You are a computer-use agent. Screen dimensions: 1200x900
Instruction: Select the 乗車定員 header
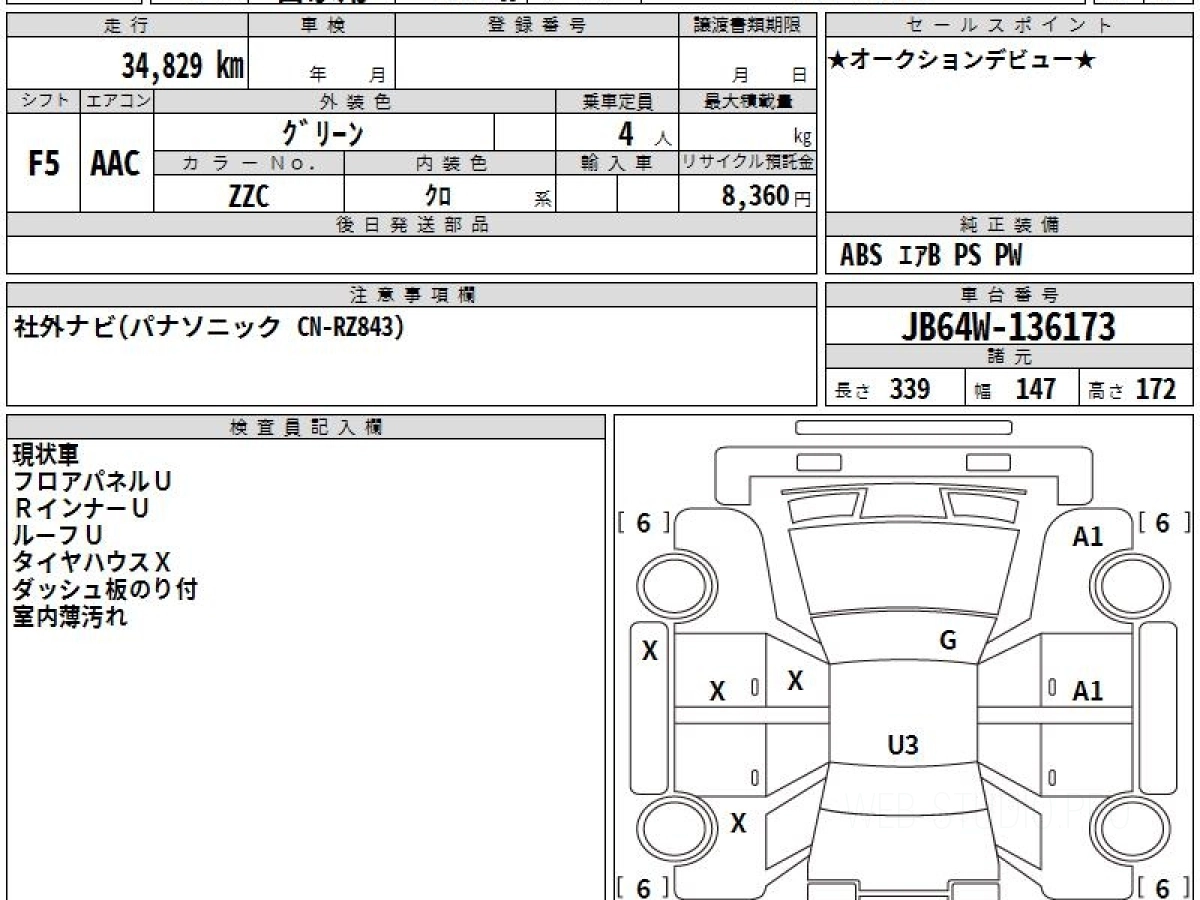(x=617, y=101)
